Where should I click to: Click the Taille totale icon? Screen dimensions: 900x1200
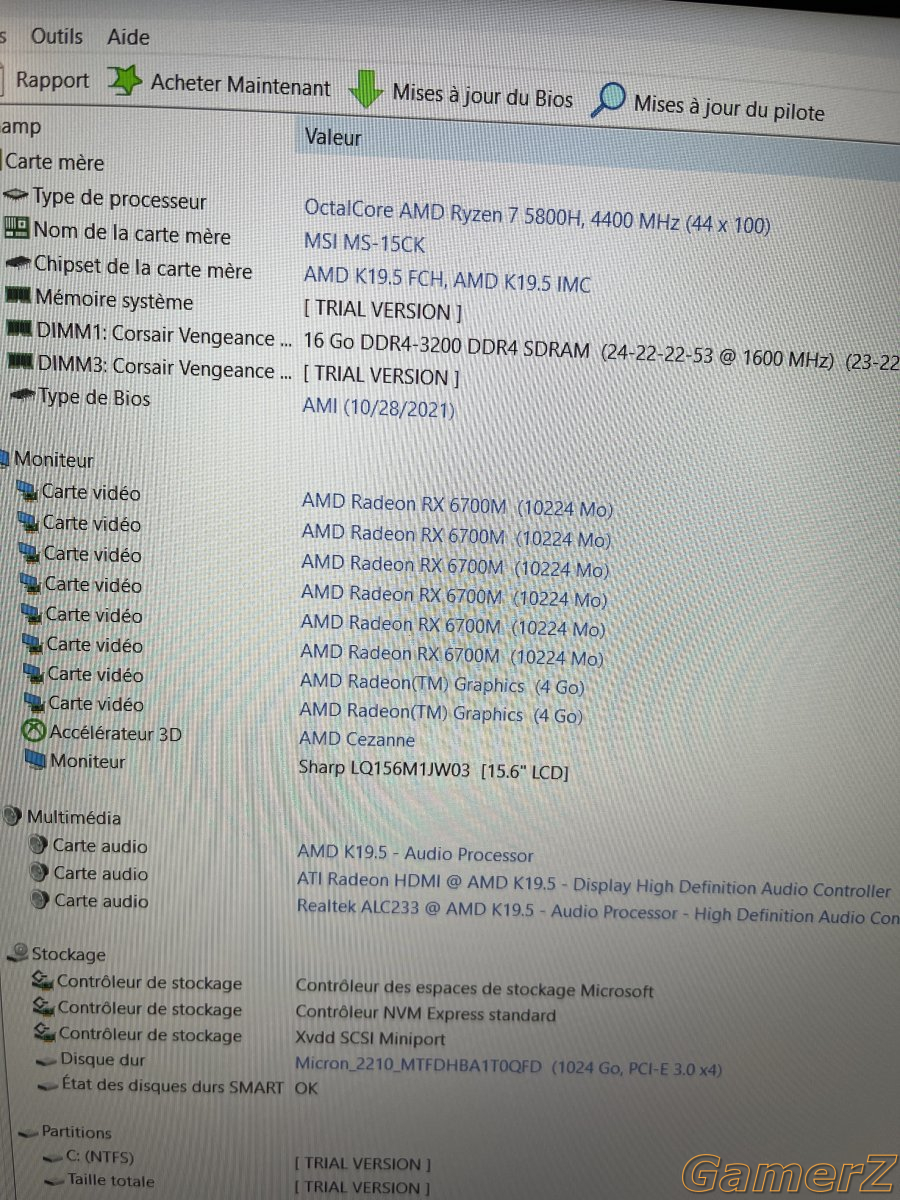(54, 1181)
